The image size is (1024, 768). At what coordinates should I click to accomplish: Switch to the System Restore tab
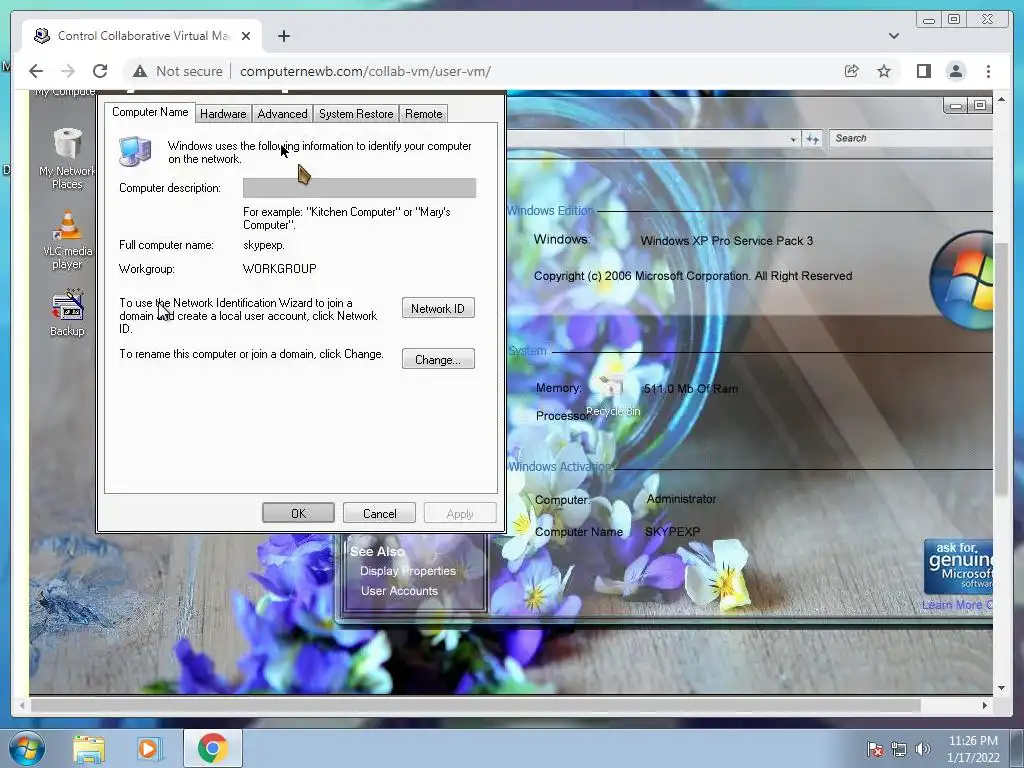[356, 114]
